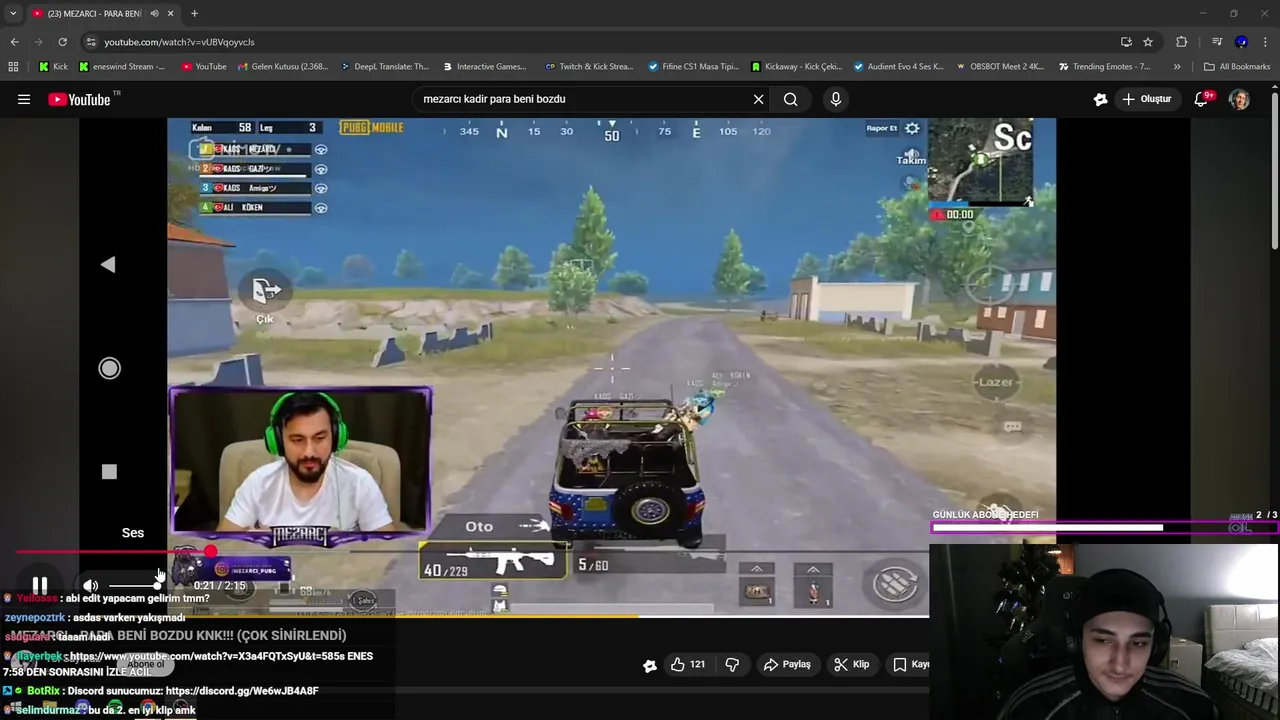Like the video with 121 likes

click(x=688, y=664)
